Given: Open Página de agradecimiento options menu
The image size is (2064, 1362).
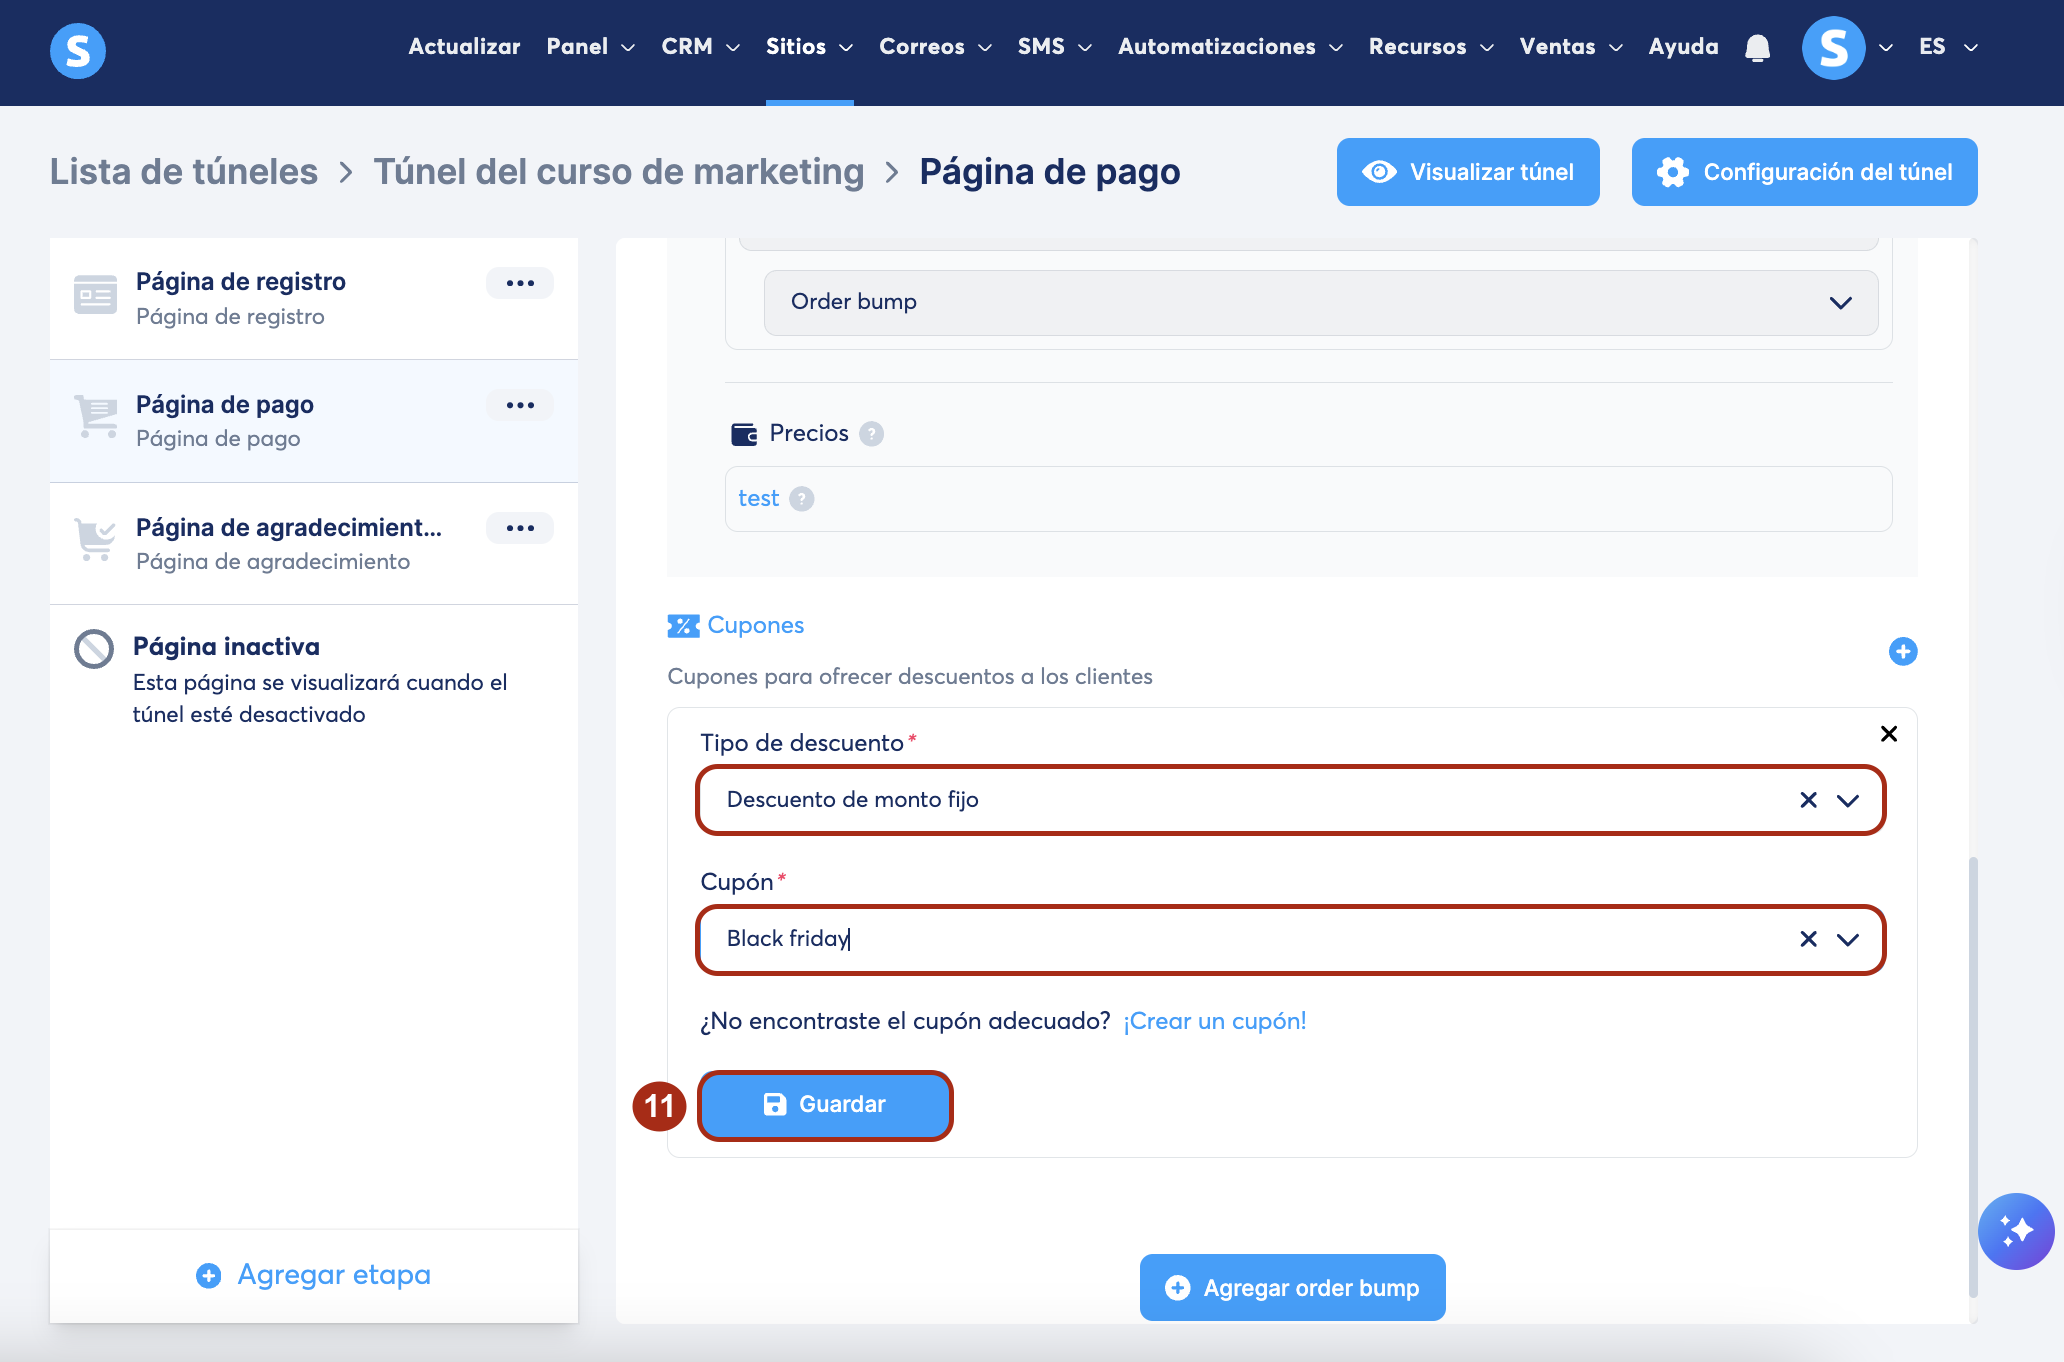Looking at the screenshot, I should point(520,528).
